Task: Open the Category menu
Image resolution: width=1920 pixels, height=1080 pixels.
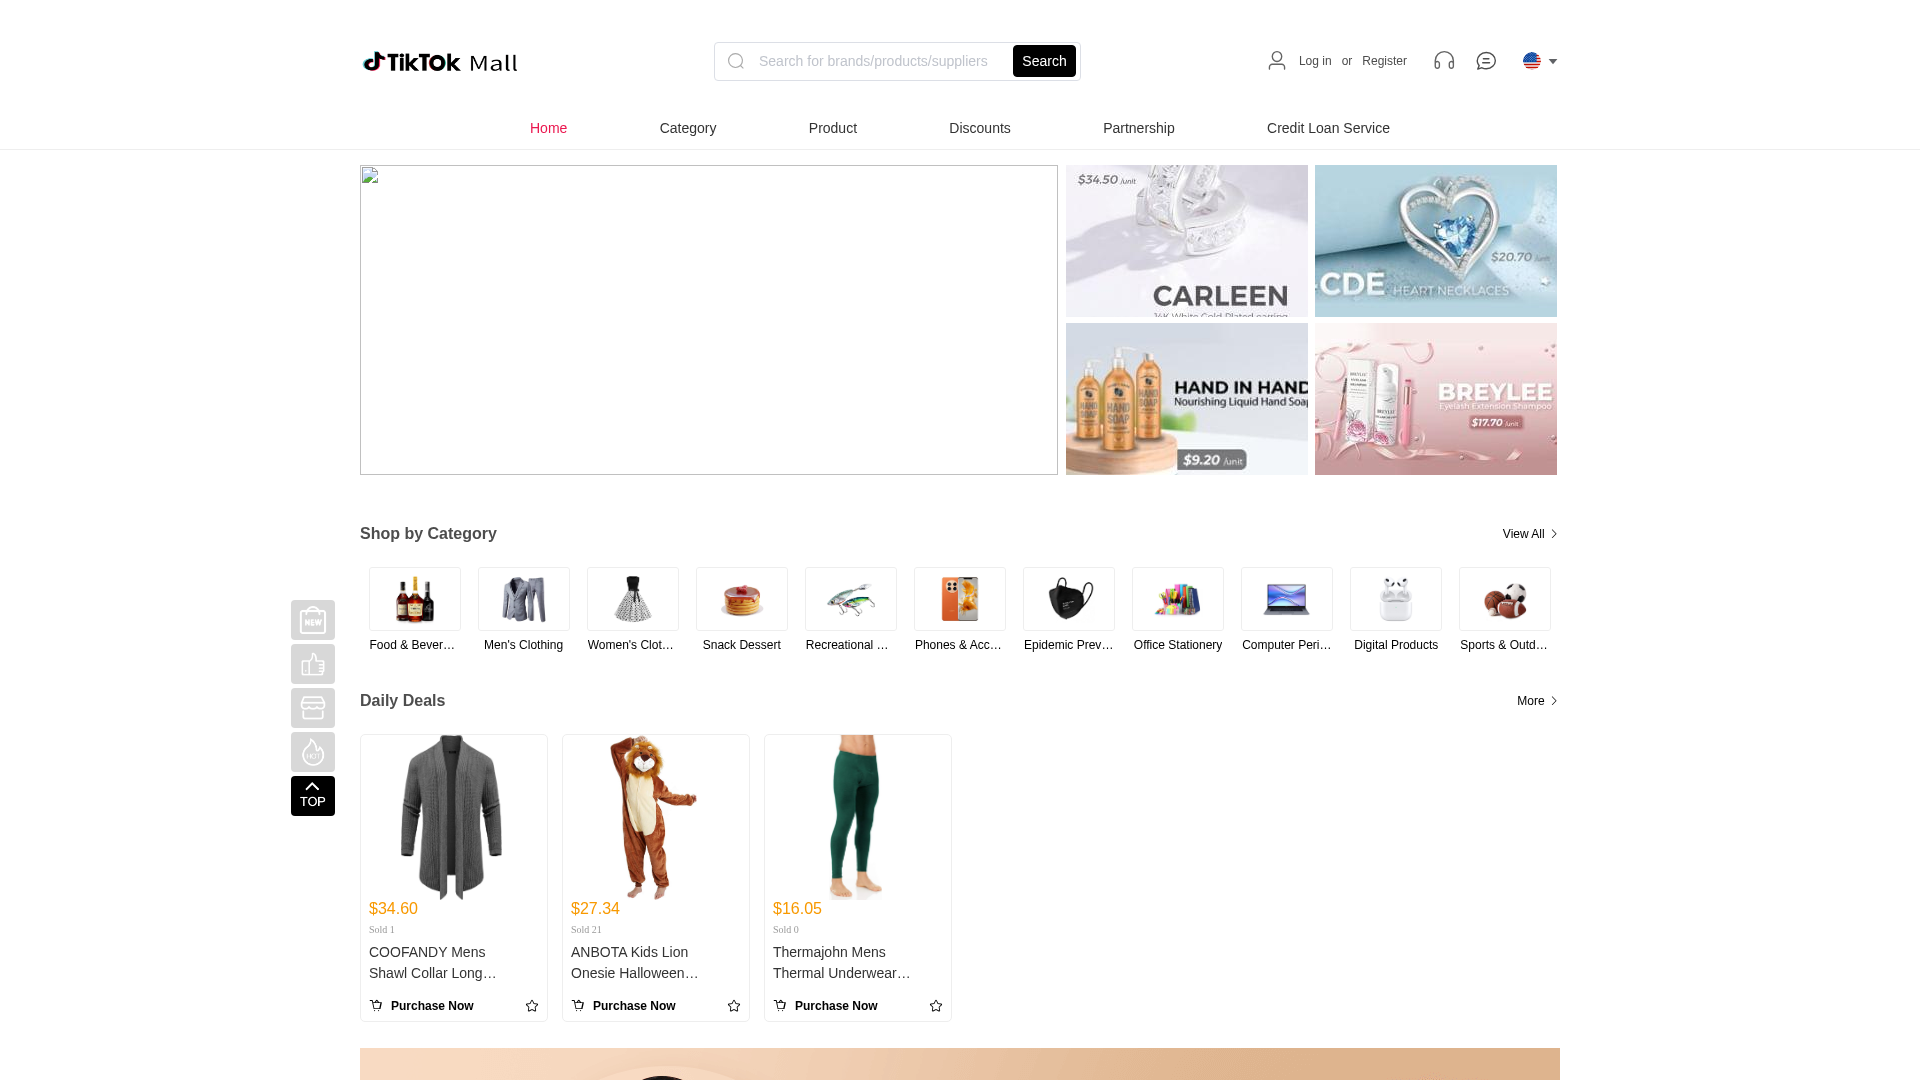Action: pyautogui.click(x=688, y=128)
